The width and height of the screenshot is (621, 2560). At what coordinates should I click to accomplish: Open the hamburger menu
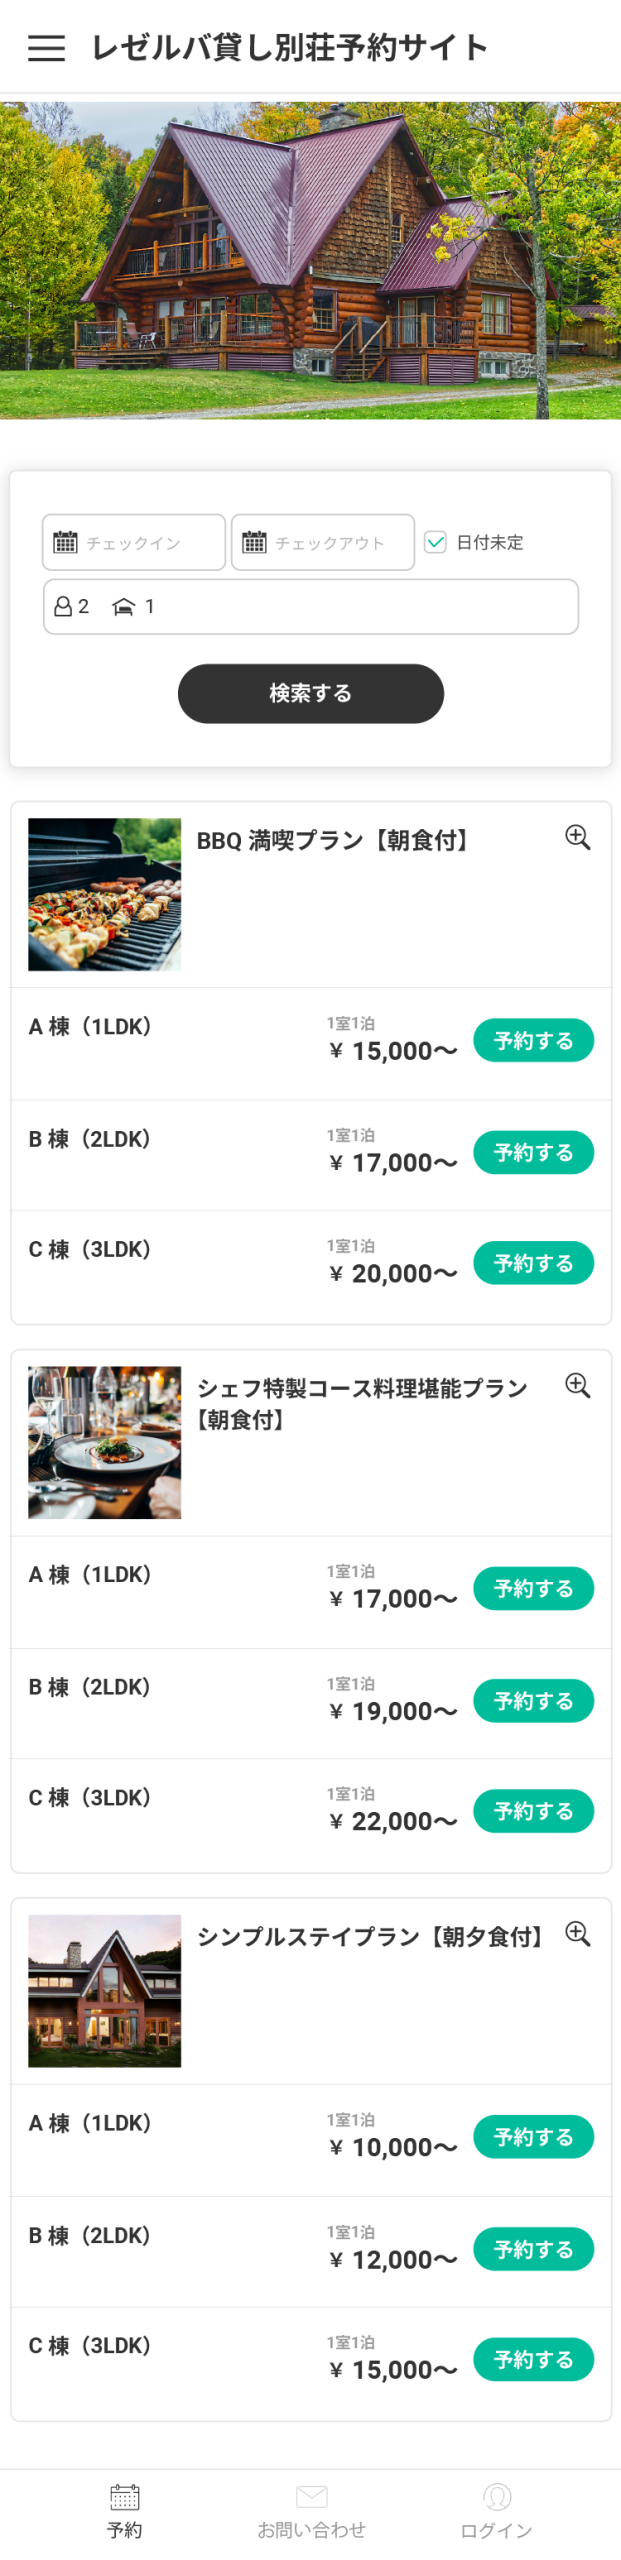pos(46,48)
